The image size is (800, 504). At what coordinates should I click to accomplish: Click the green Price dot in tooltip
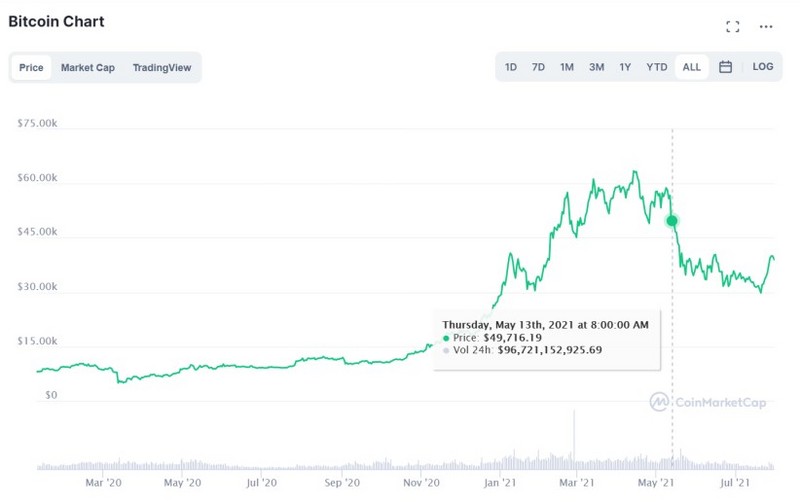click(446, 338)
